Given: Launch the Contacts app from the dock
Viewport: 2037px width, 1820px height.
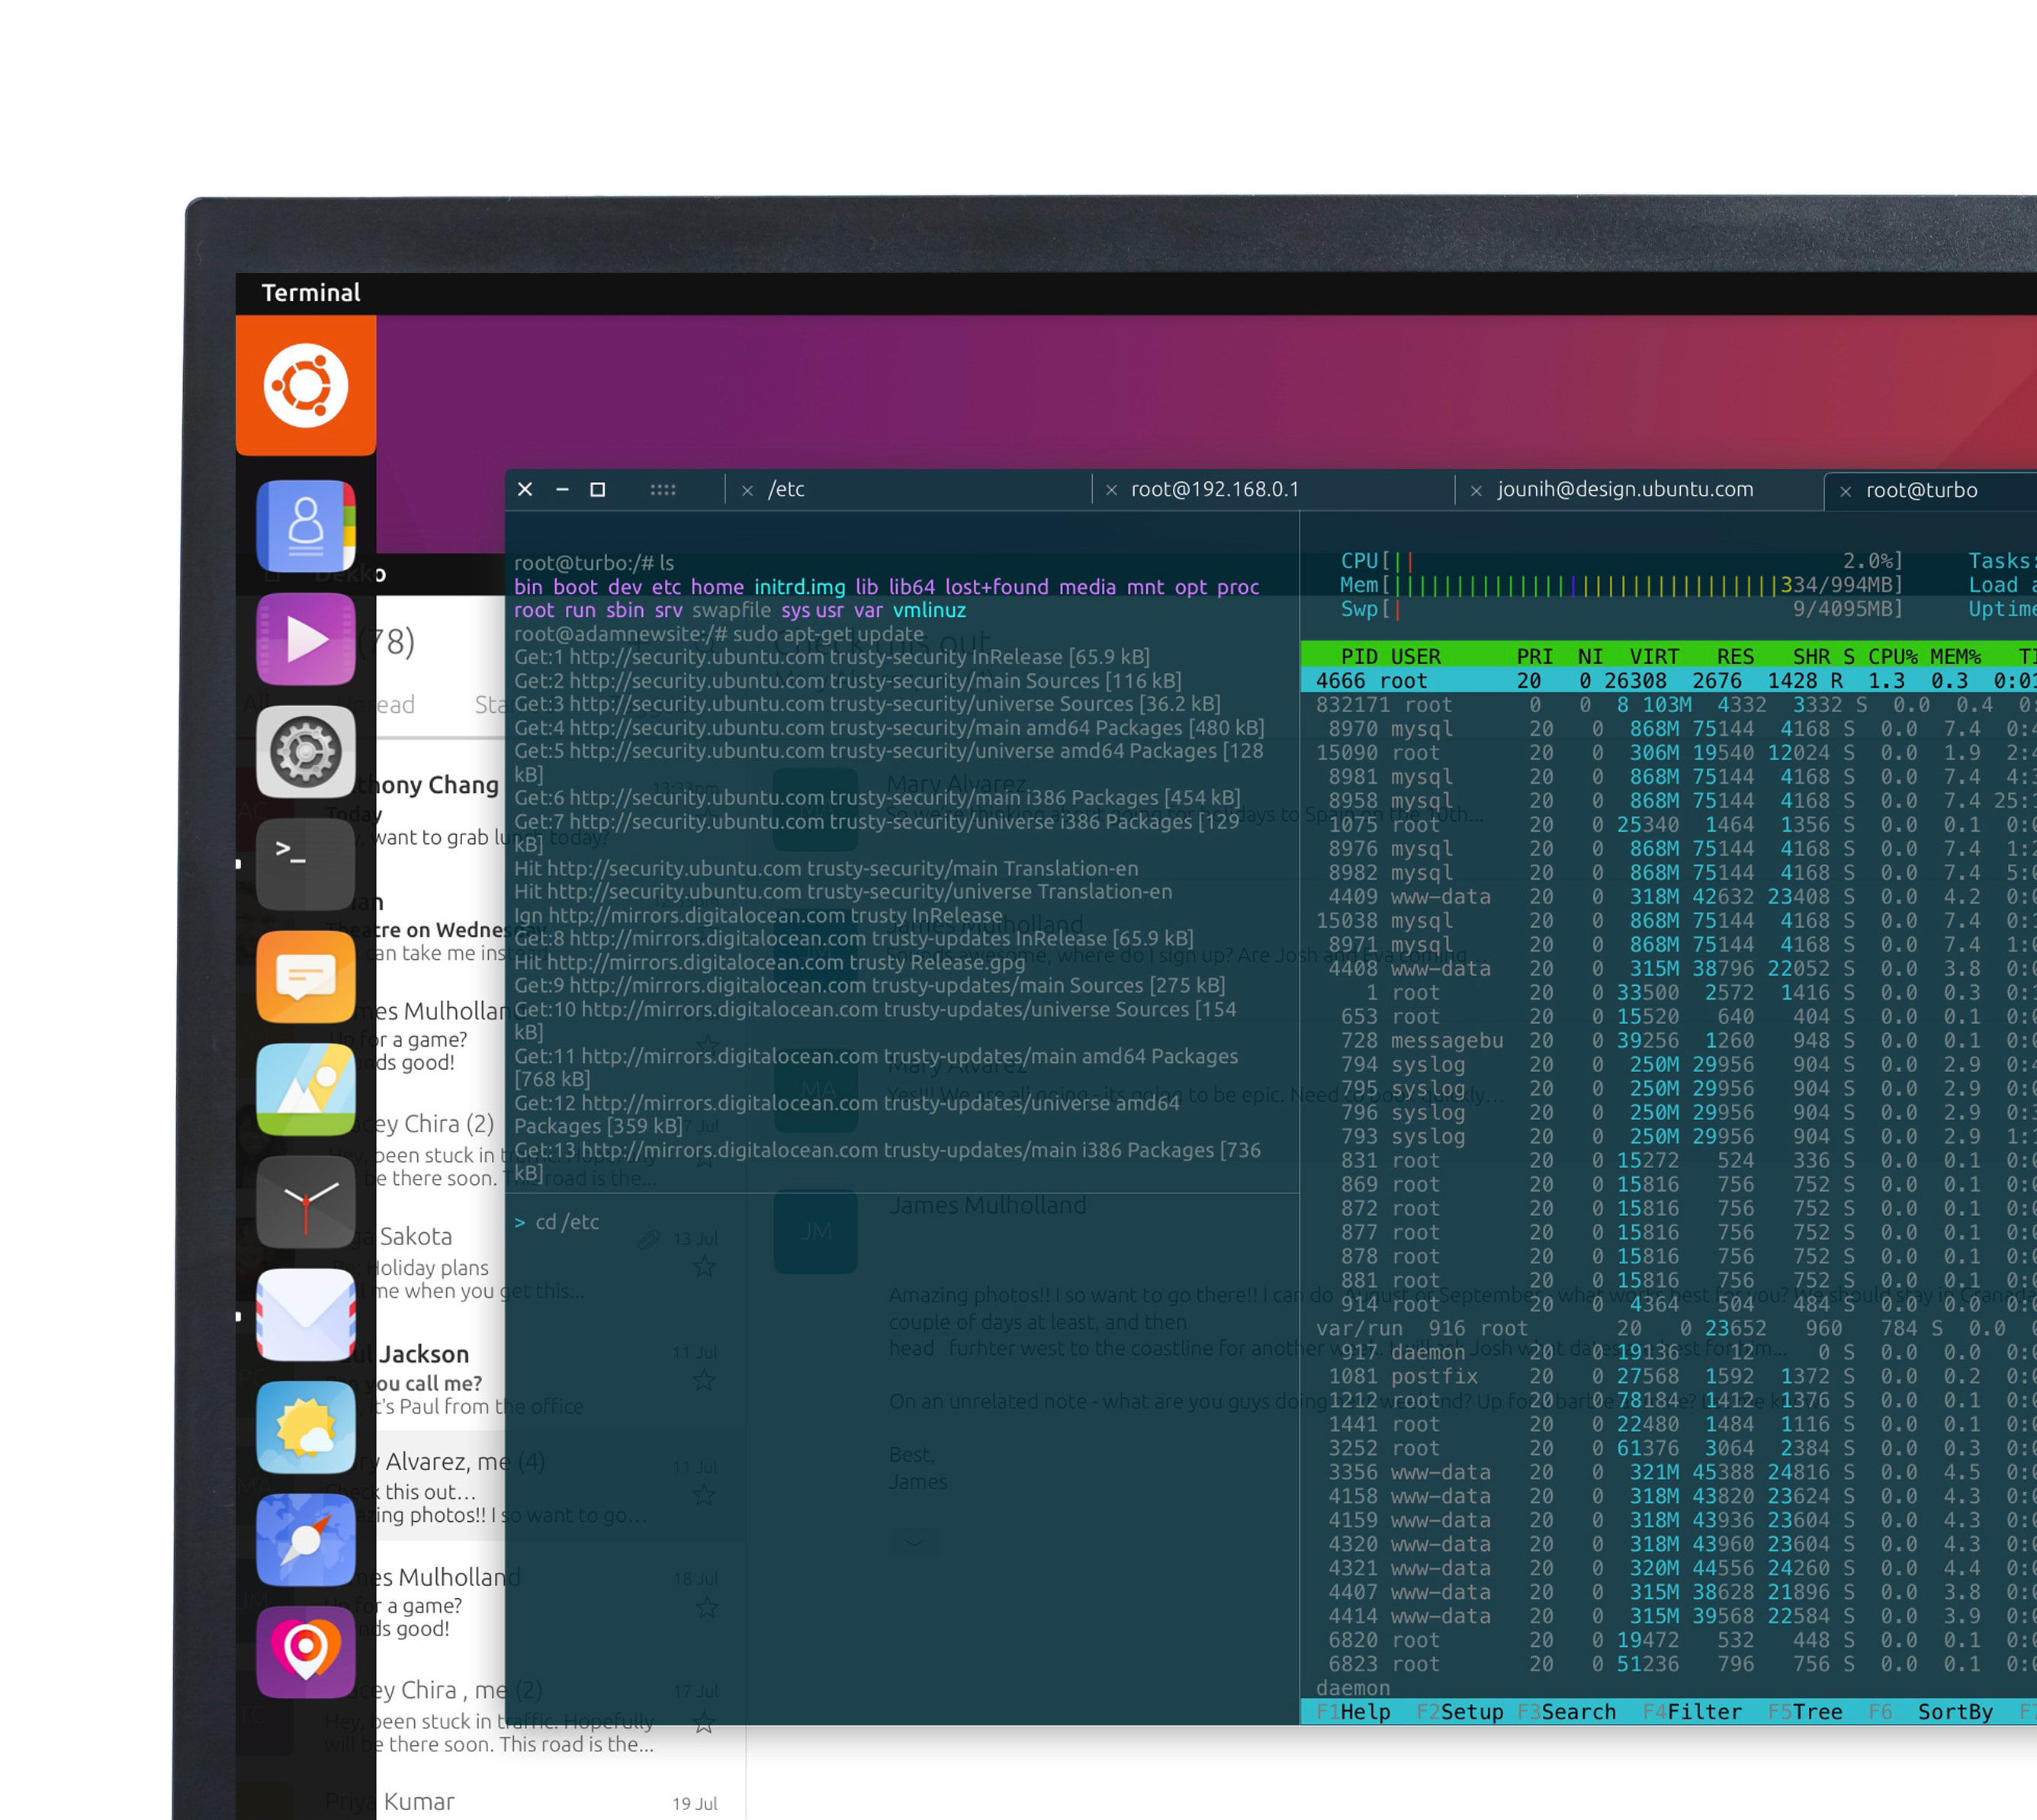Looking at the screenshot, I should (305, 525).
